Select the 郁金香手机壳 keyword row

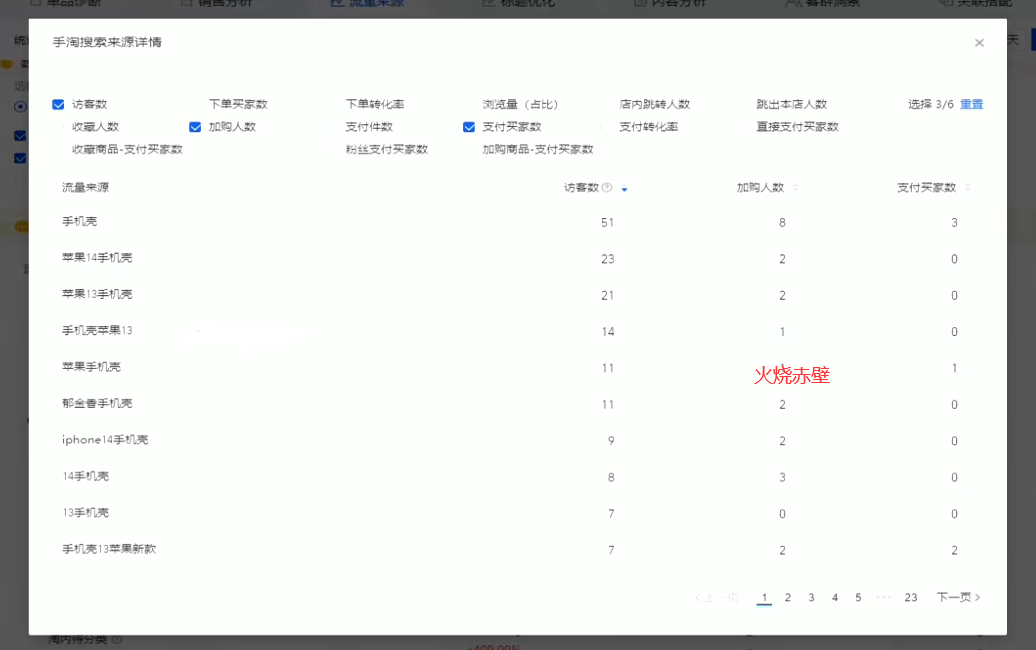[517, 404]
